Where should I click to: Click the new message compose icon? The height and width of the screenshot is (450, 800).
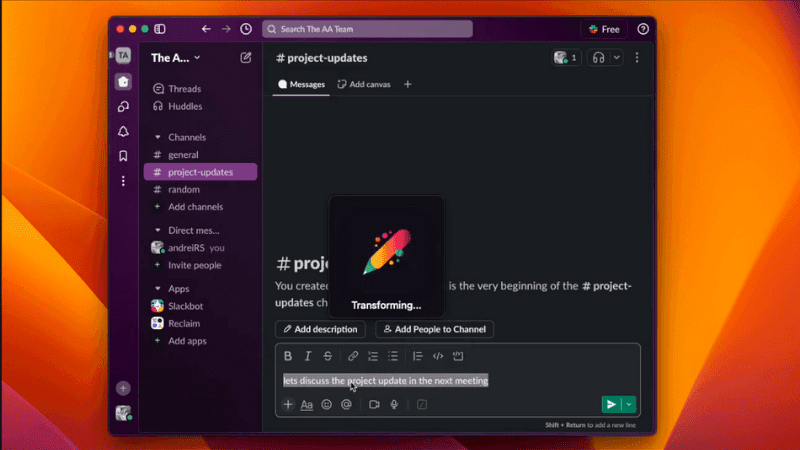tap(246, 58)
